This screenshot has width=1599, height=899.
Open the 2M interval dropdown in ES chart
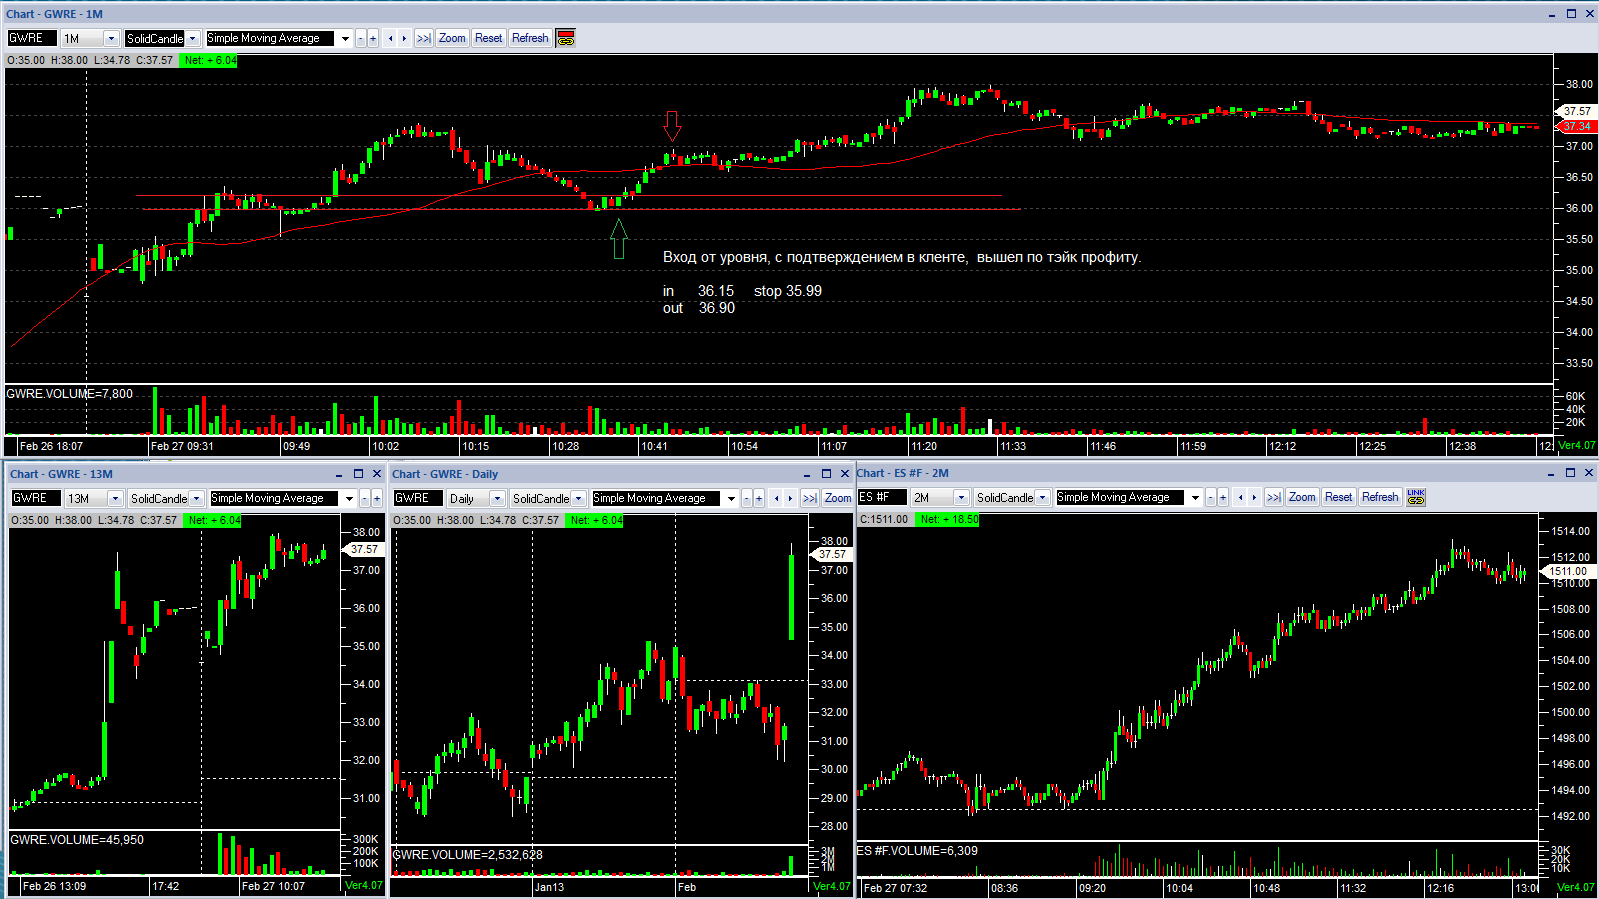[961, 497]
